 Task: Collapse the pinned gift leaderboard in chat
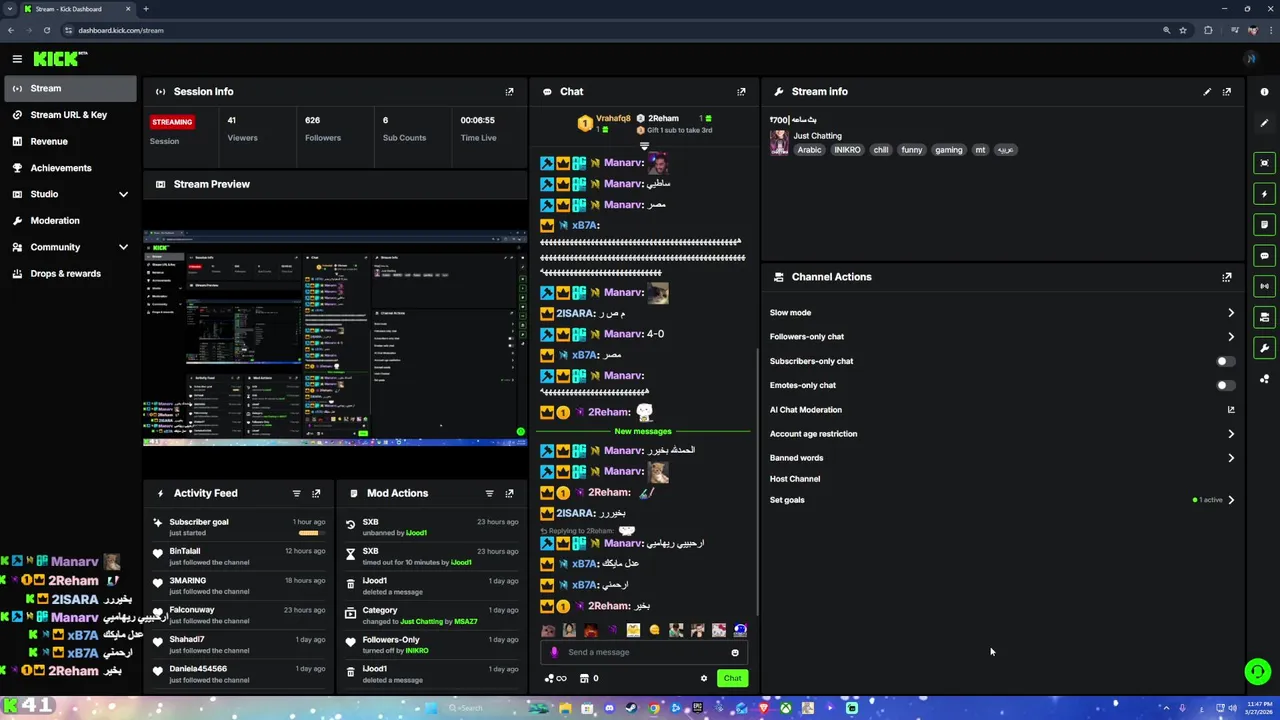pyautogui.click(x=644, y=146)
